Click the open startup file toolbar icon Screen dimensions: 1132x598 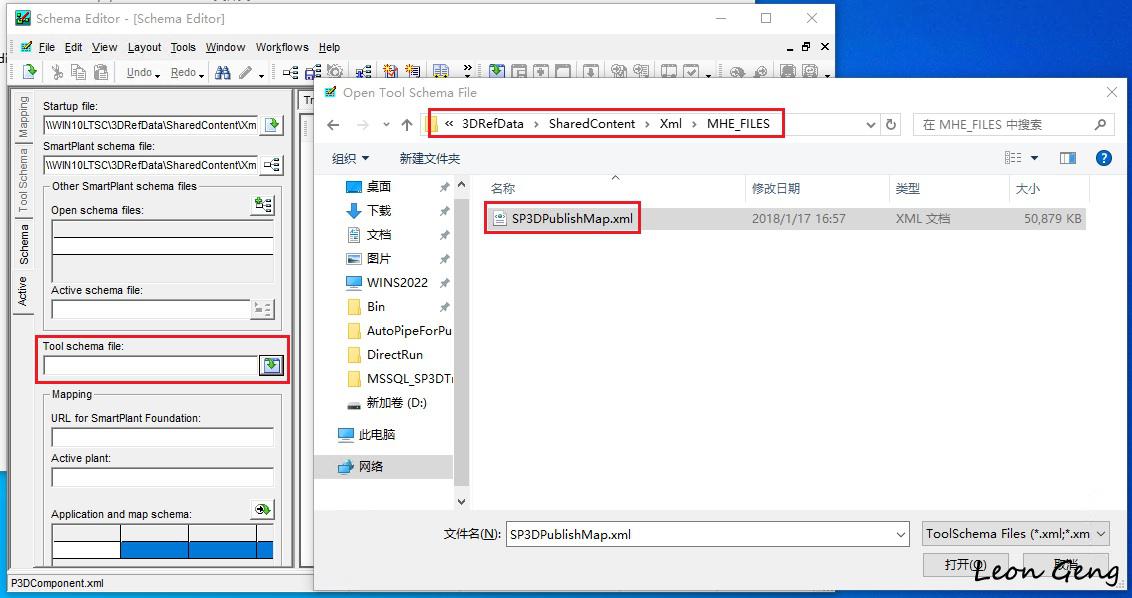click(30, 72)
